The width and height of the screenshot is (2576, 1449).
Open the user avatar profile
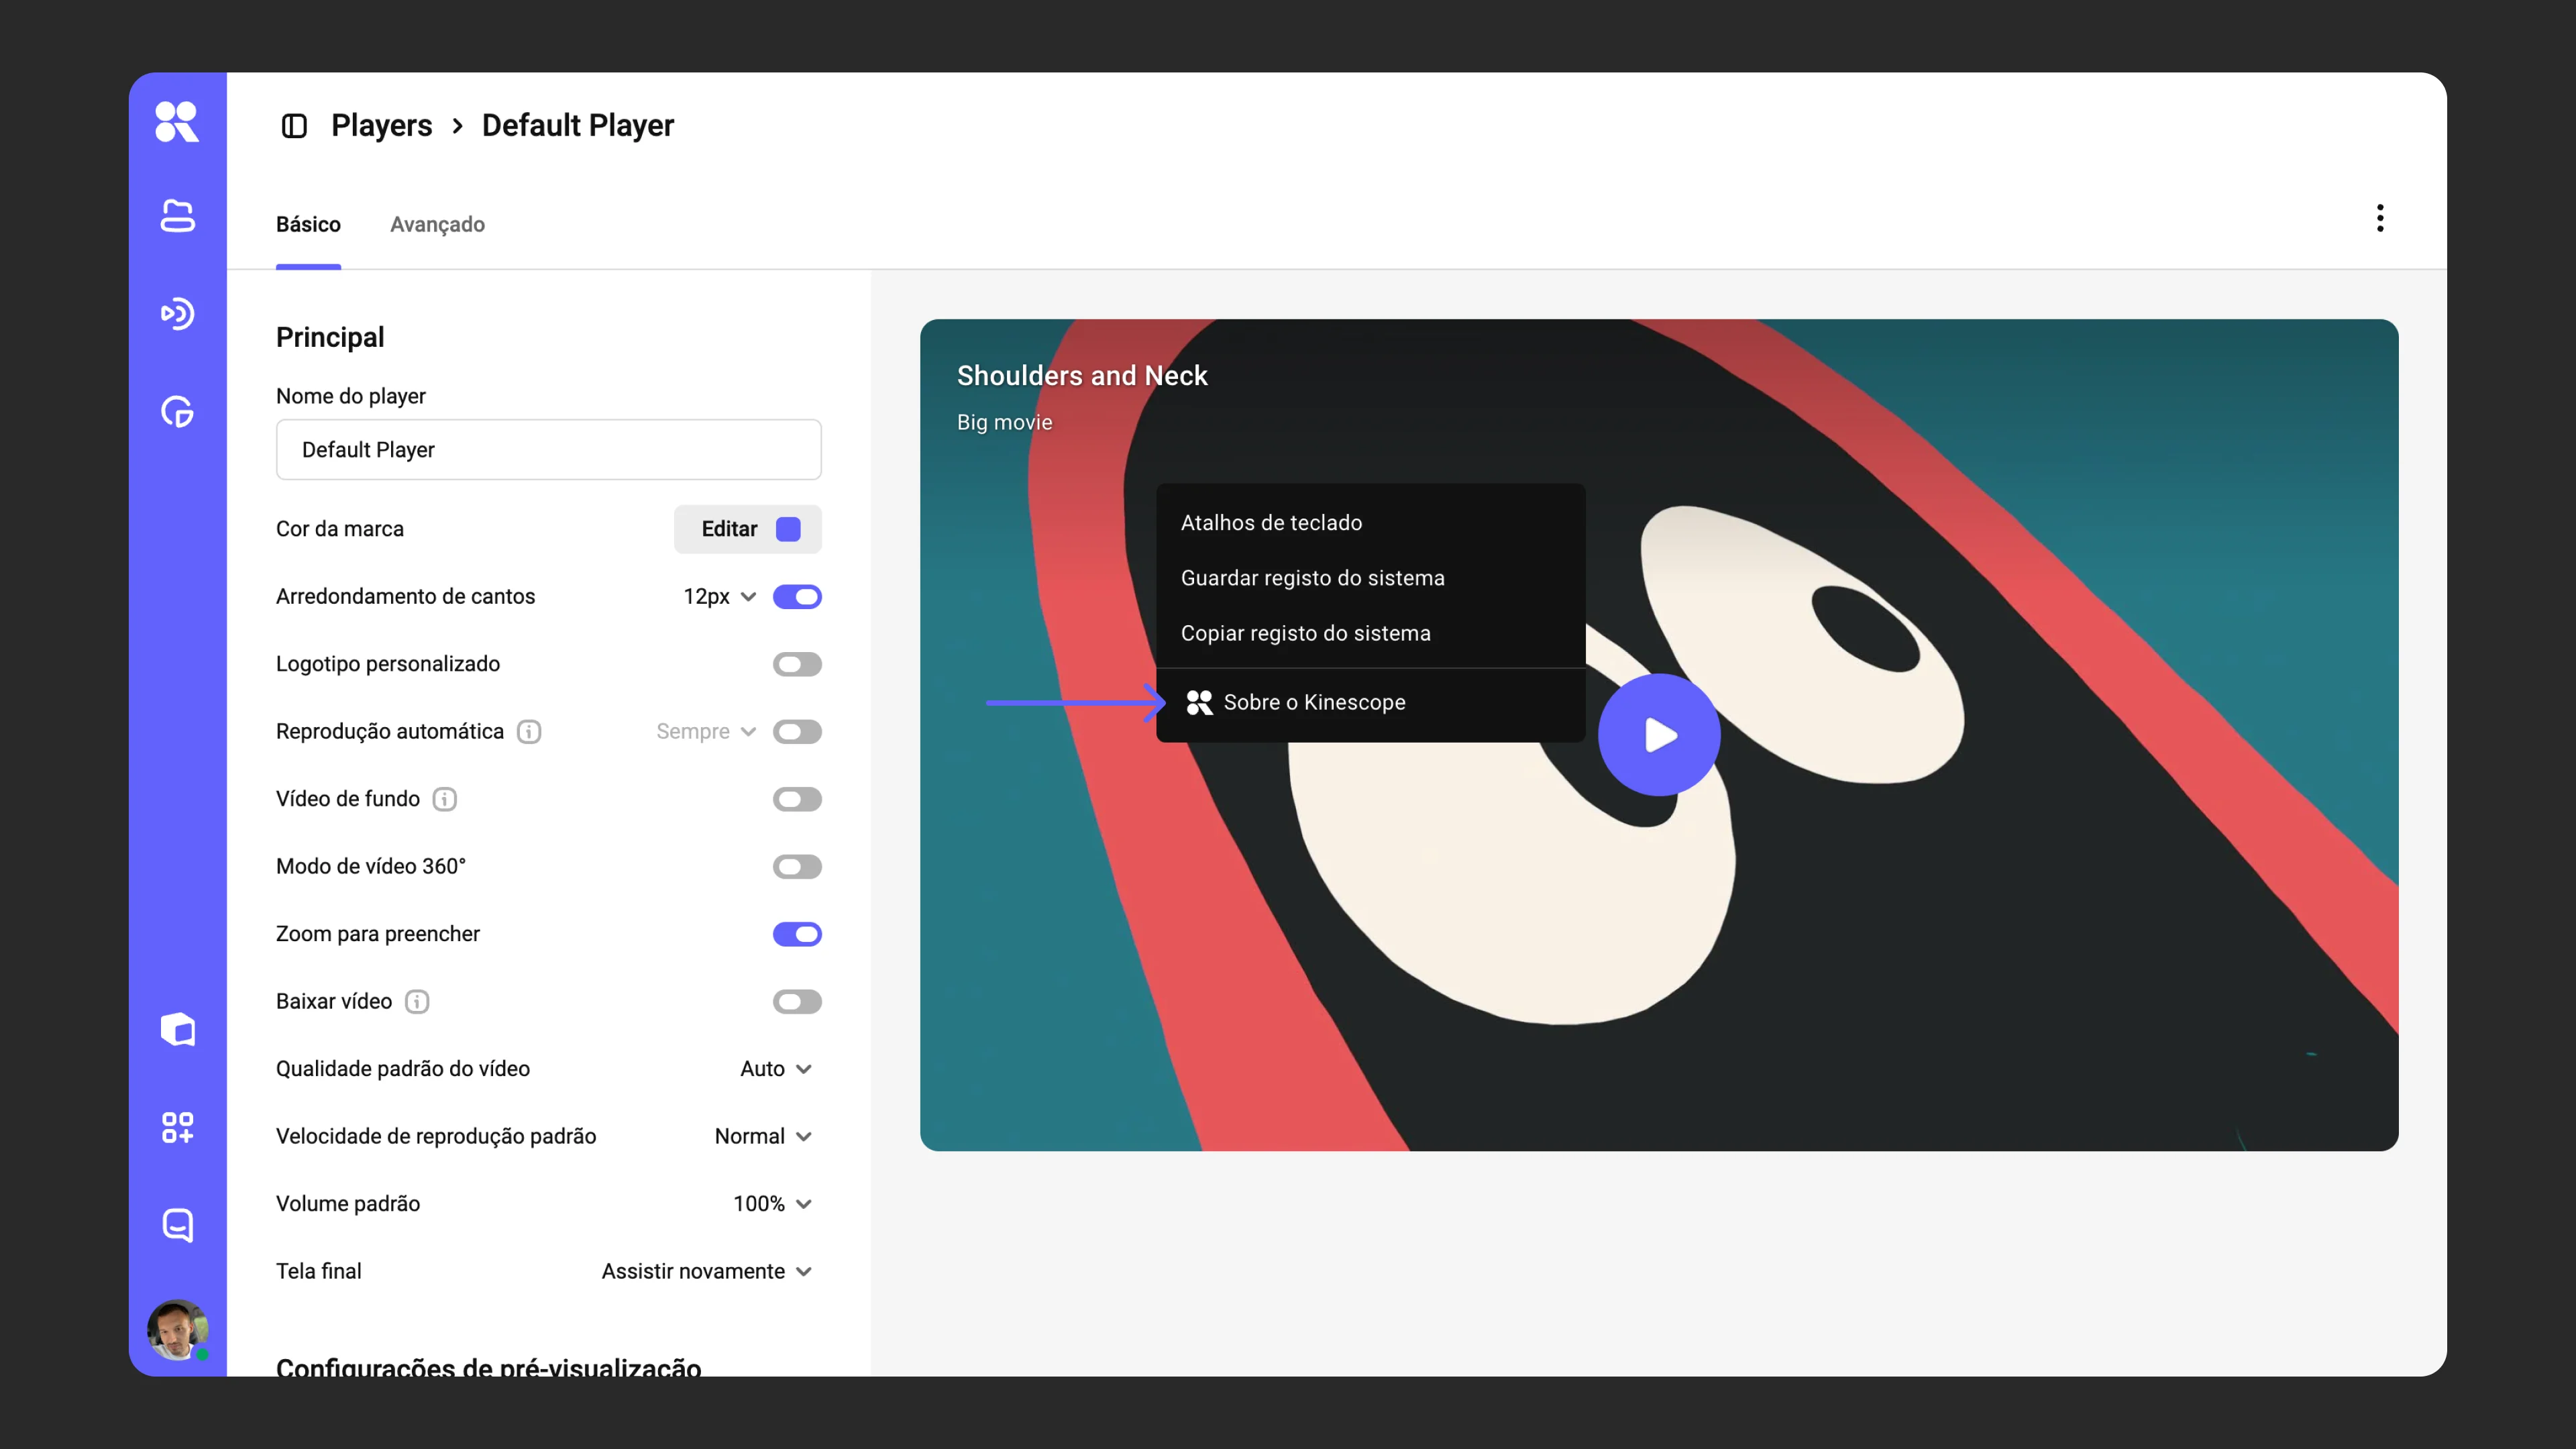pos(177,1330)
